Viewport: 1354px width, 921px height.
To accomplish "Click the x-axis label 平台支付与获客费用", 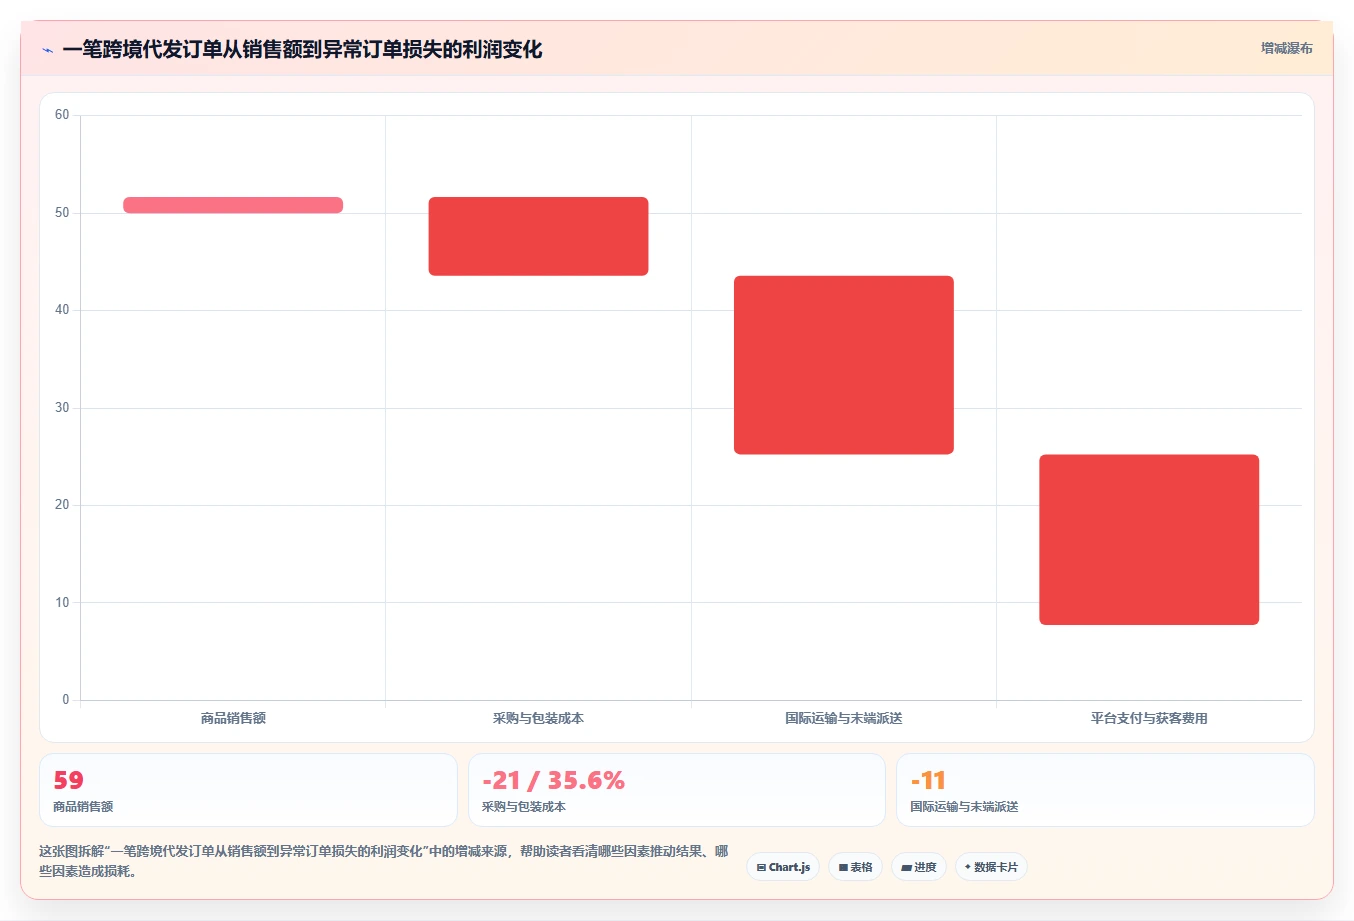I will pyautogui.click(x=1149, y=718).
